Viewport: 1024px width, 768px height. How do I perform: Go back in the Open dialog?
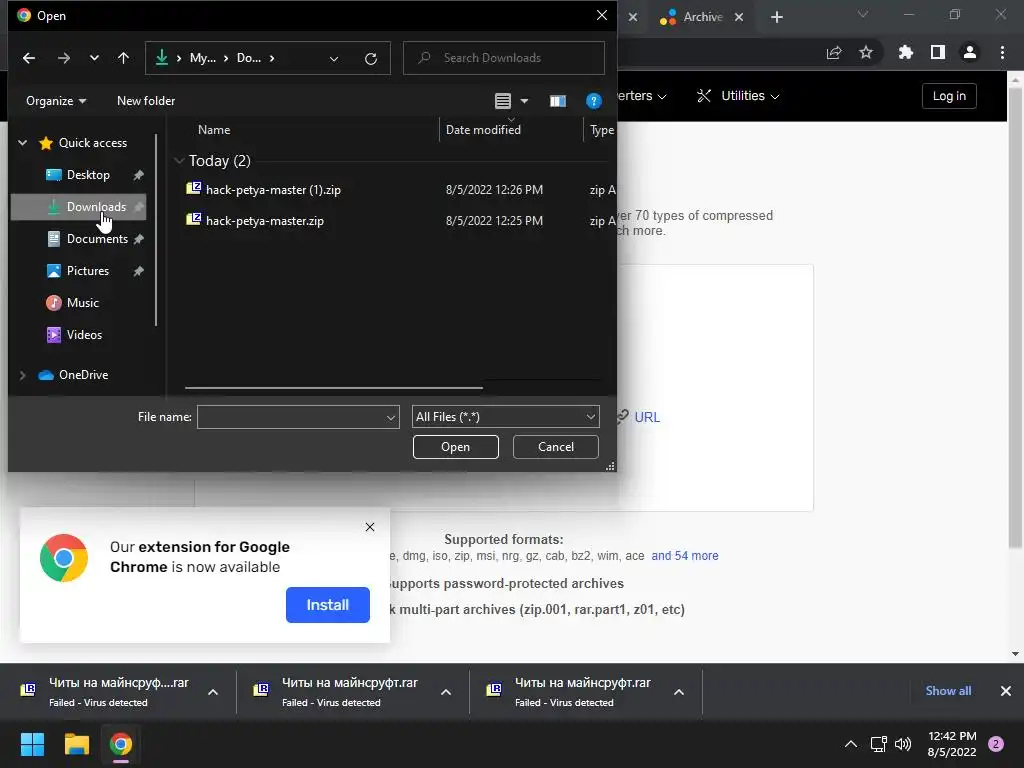29,58
